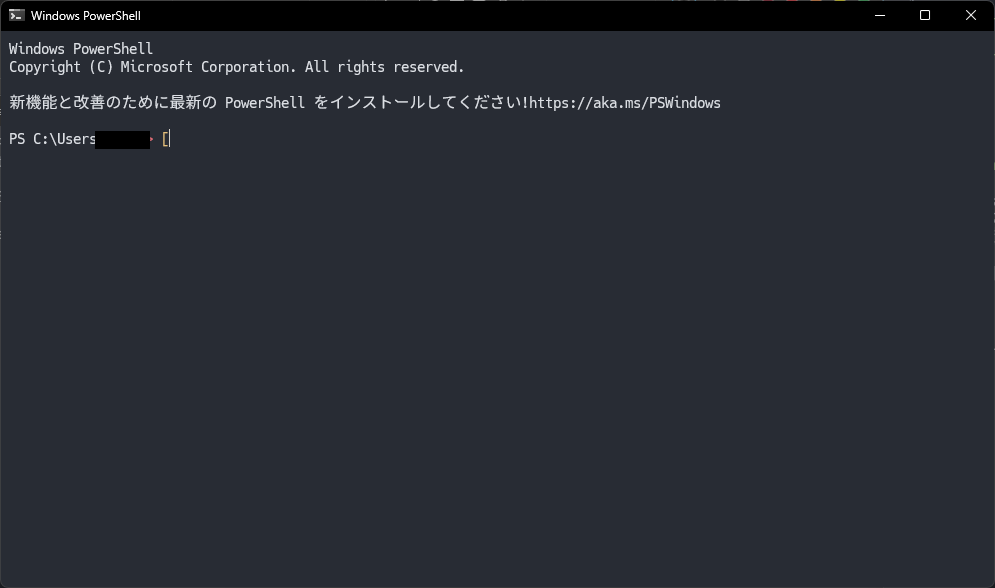Screen dimensions: 995x588
Task: Click the "新機能" word in the message
Action: click(x=33, y=103)
